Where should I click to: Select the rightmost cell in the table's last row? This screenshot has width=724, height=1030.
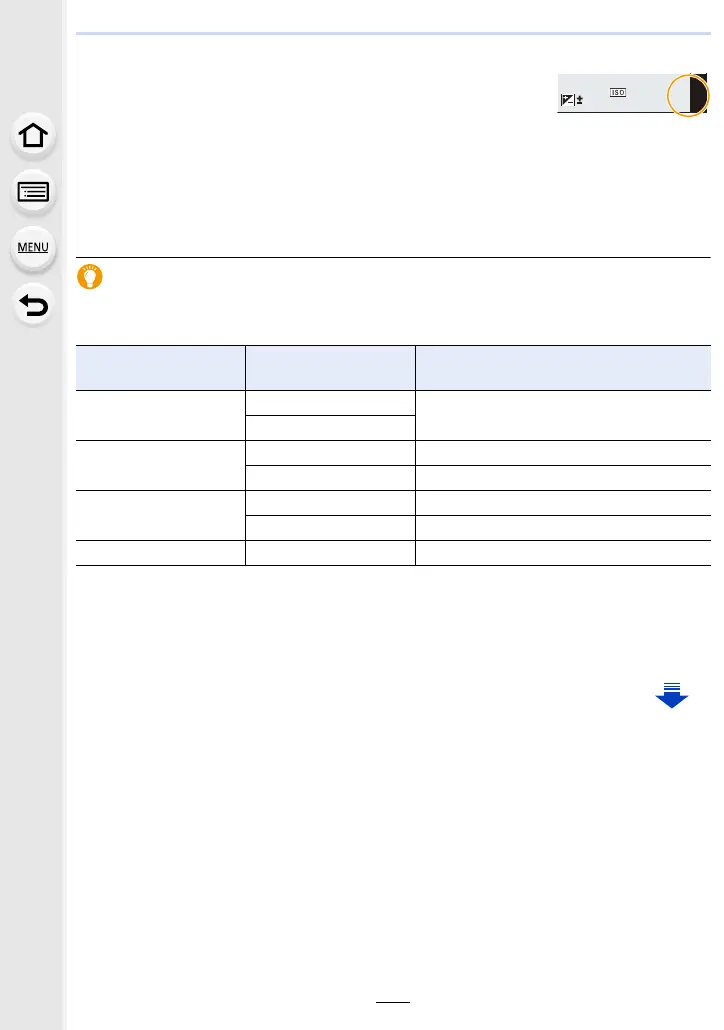tap(563, 552)
